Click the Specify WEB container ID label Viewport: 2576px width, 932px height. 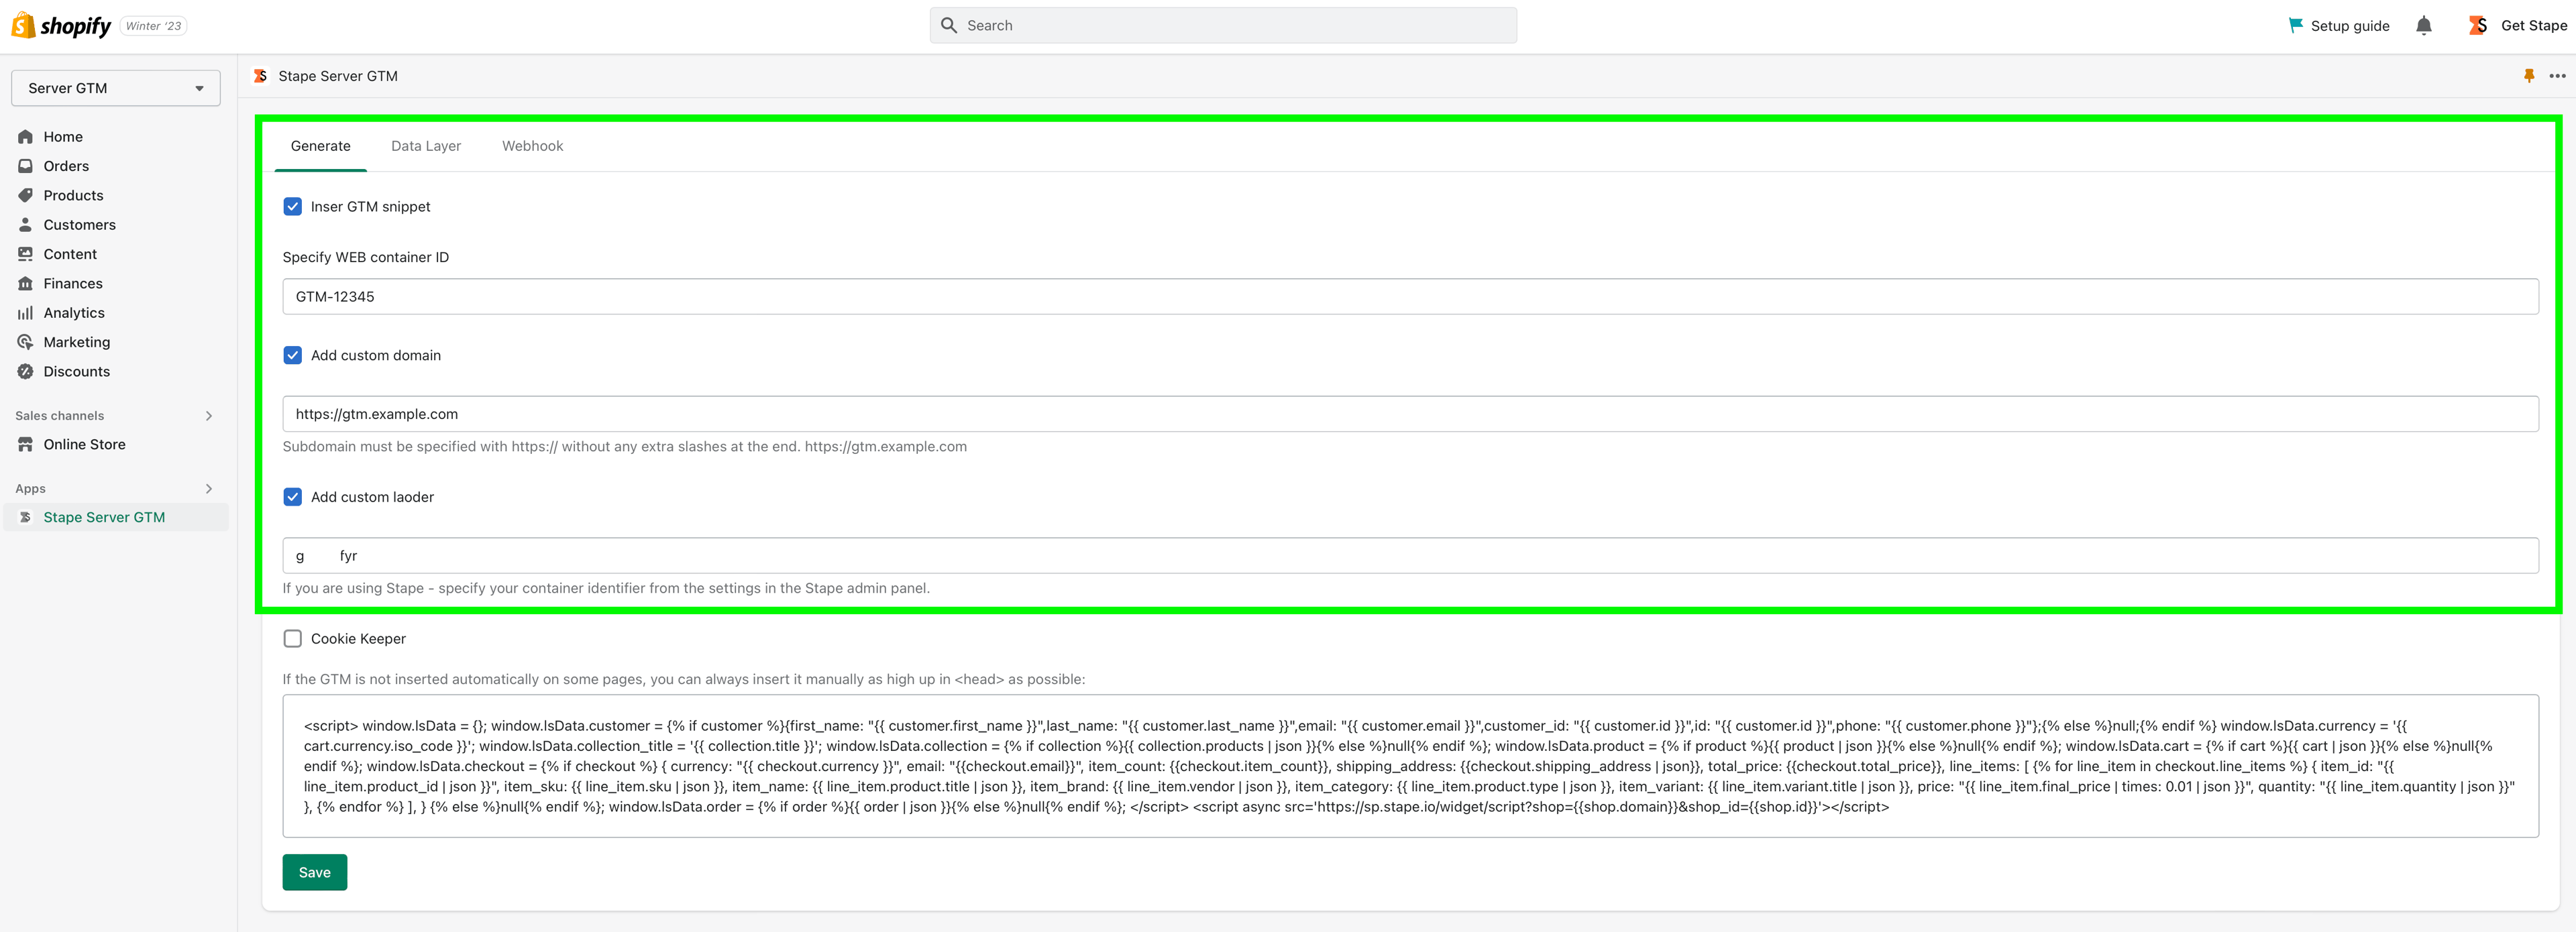coord(365,257)
